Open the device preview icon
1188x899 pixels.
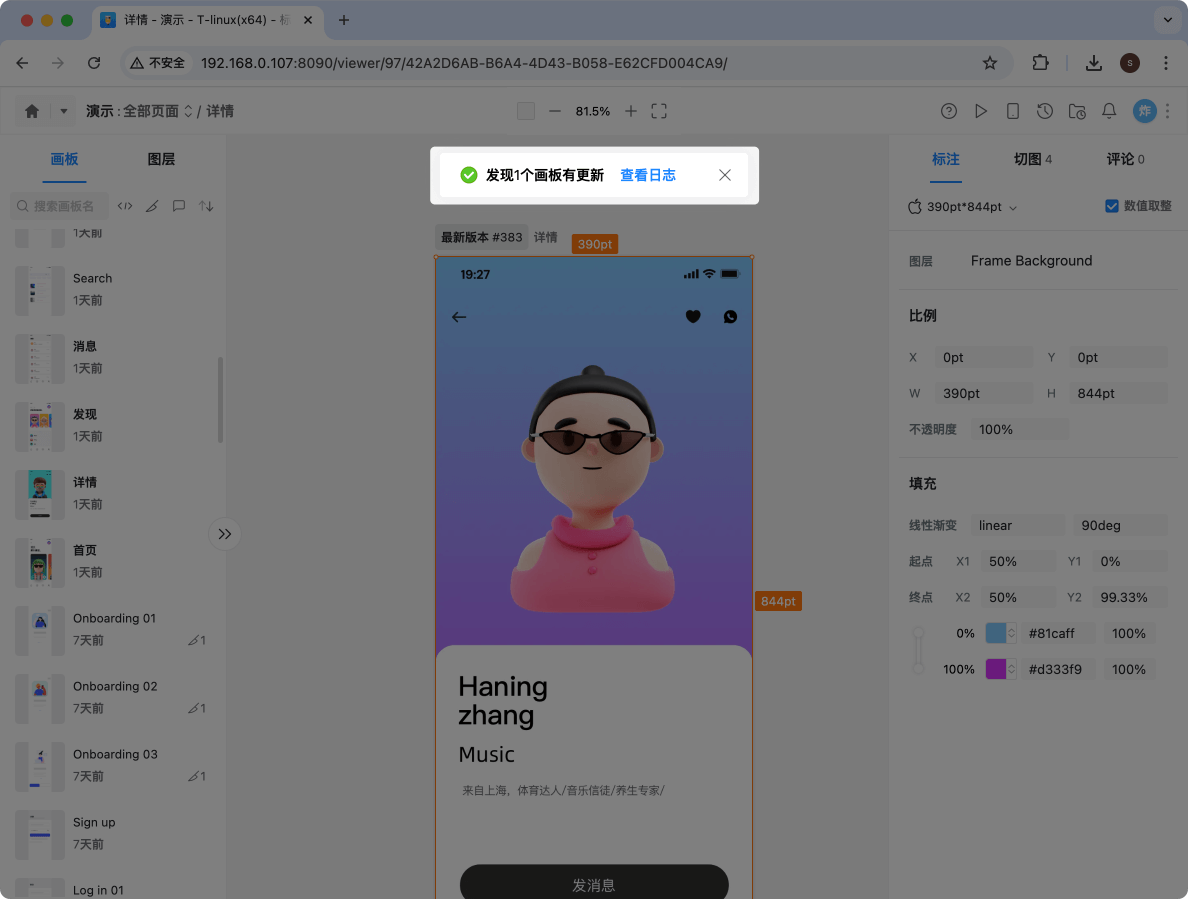[1013, 111]
